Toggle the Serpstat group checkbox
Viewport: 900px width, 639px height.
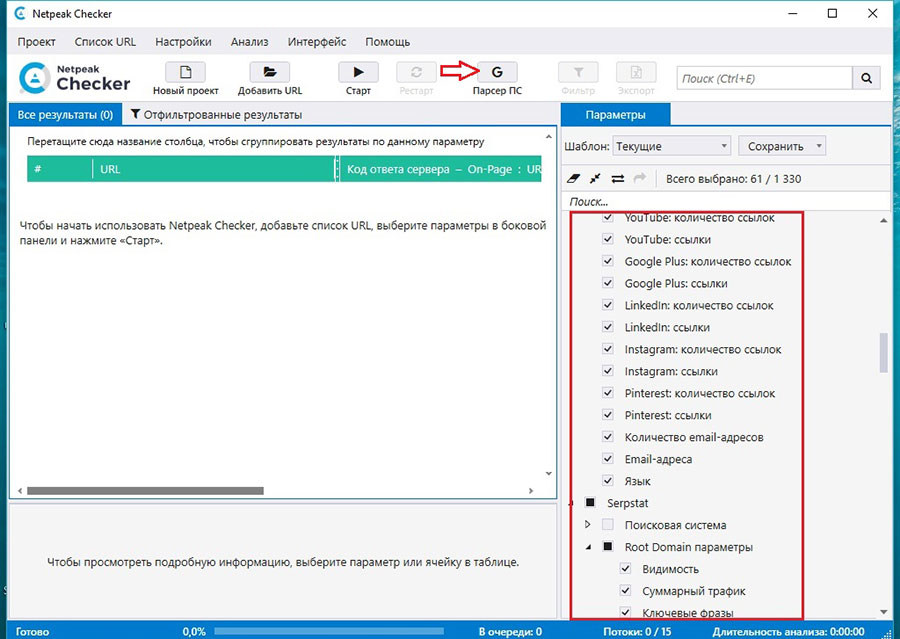pyautogui.click(x=590, y=502)
